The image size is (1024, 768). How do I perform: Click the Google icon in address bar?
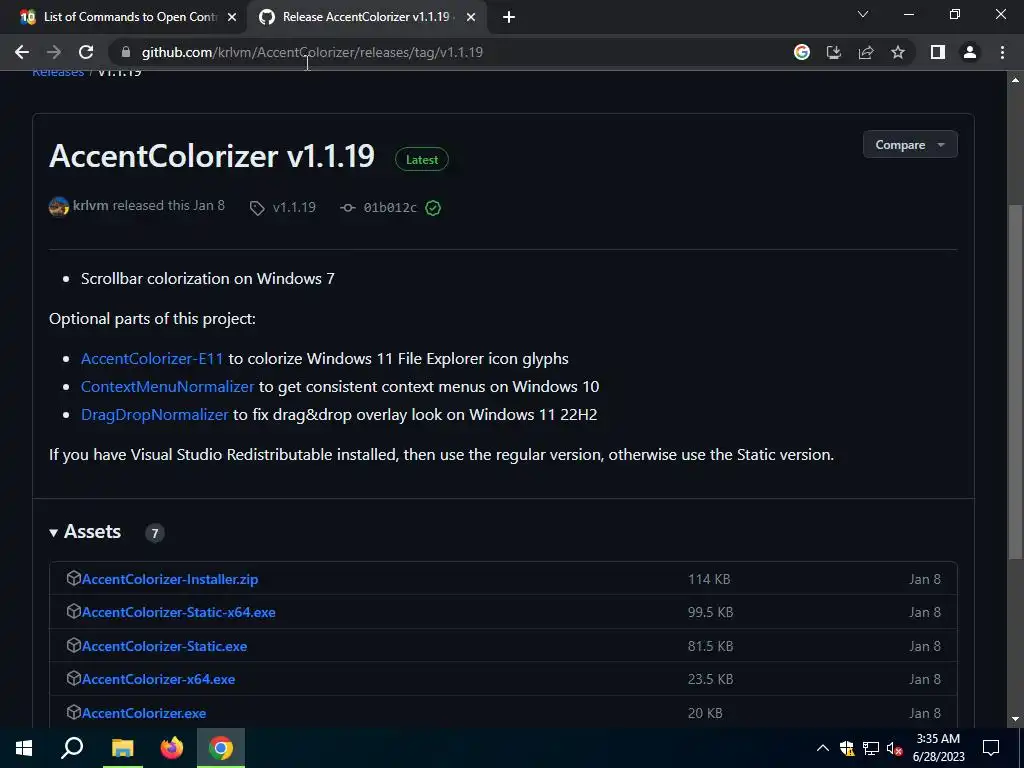click(x=802, y=52)
